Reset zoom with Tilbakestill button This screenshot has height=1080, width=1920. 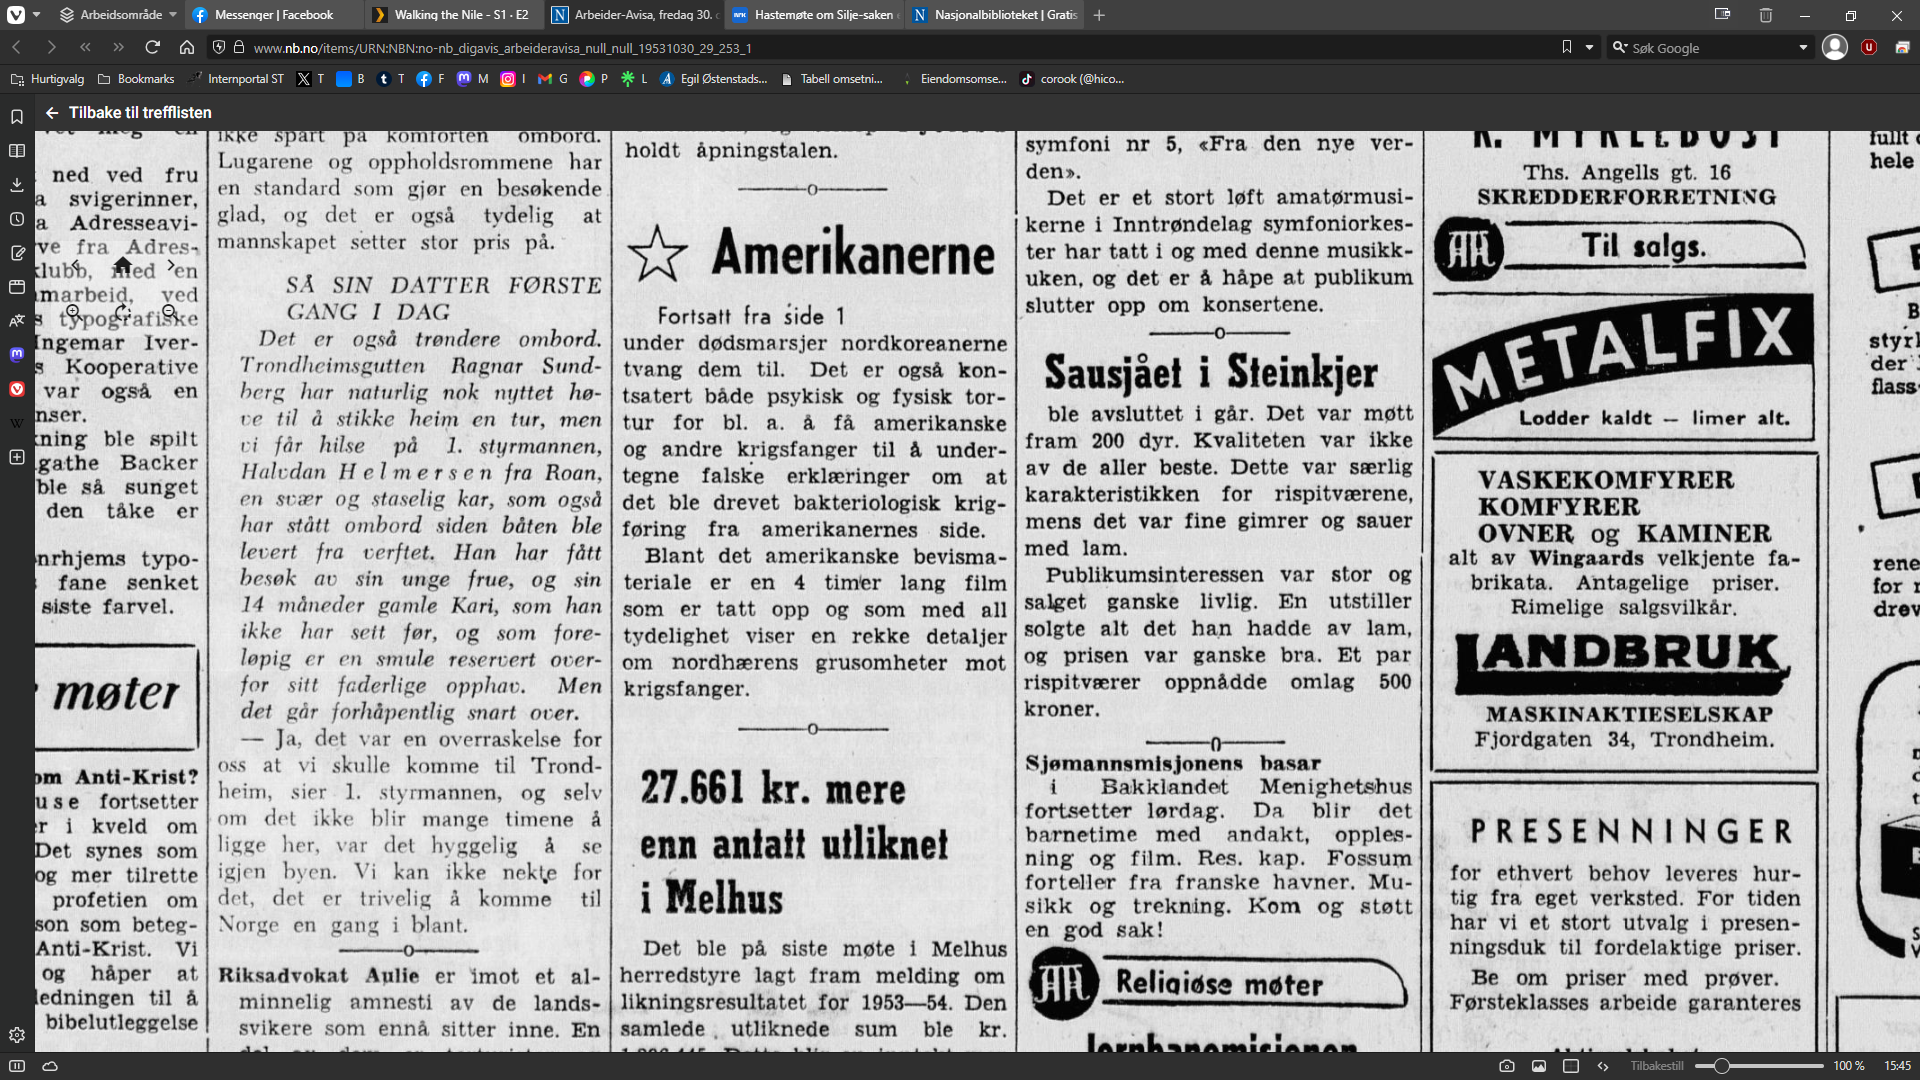click(1657, 1066)
